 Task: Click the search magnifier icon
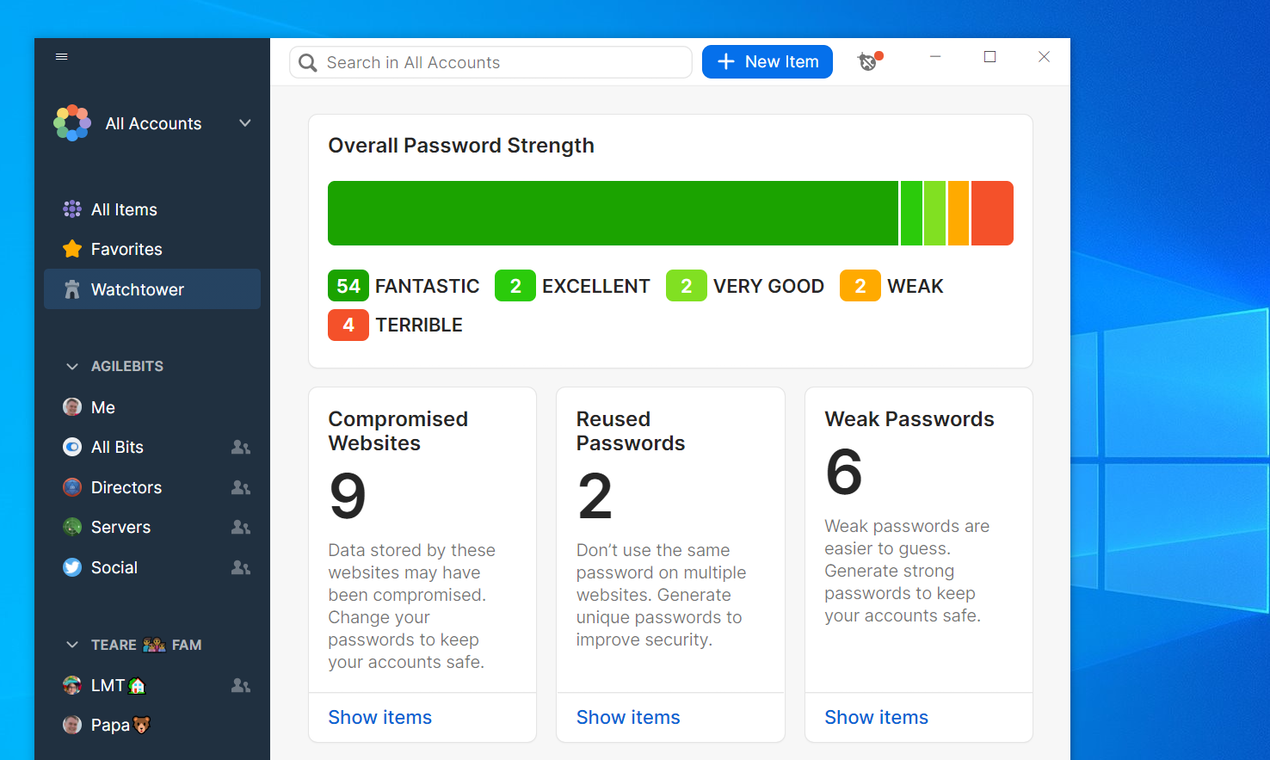pos(308,63)
